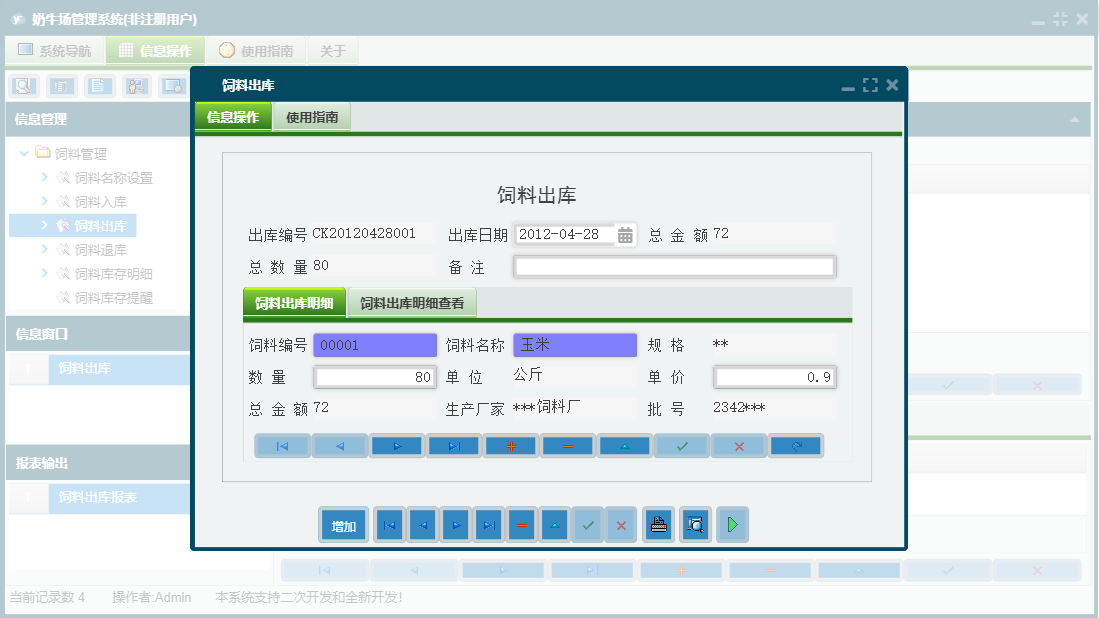The width and height of the screenshot is (1099, 618).
Task: Switch to the 使用指南 tab in the 饲料出库 dialog
Action: click(x=312, y=117)
